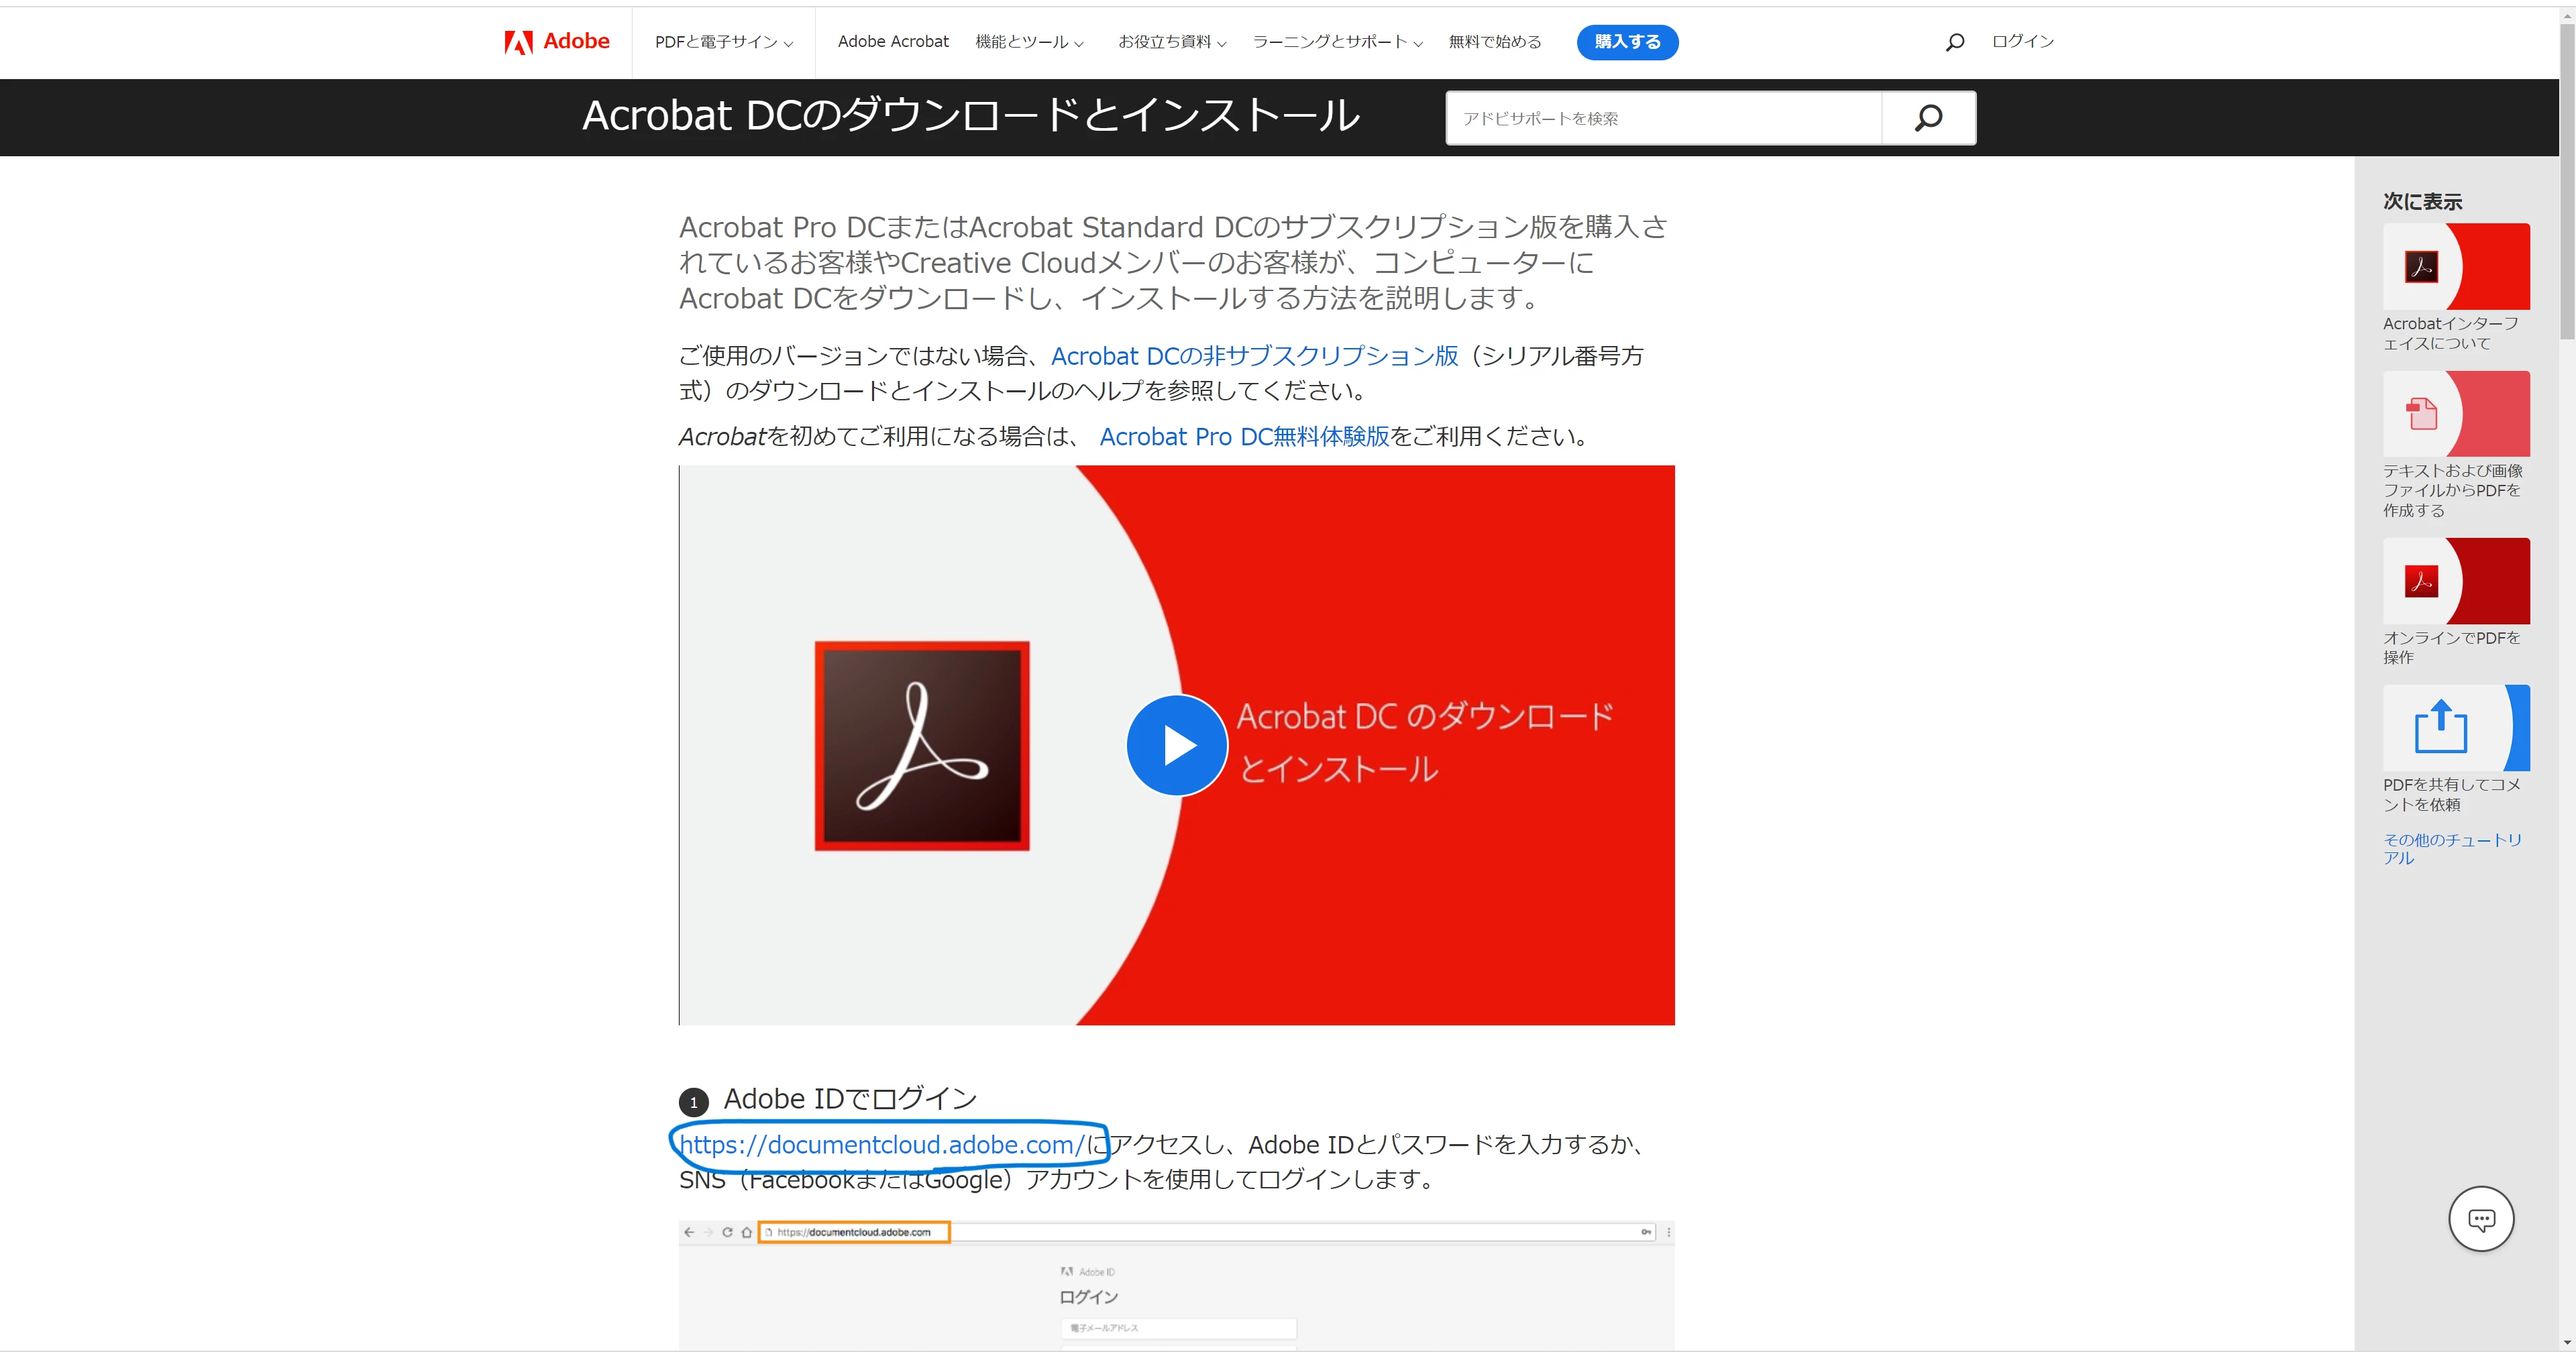Click the 購入する button
2576x1352 pixels.
click(x=1627, y=42)
